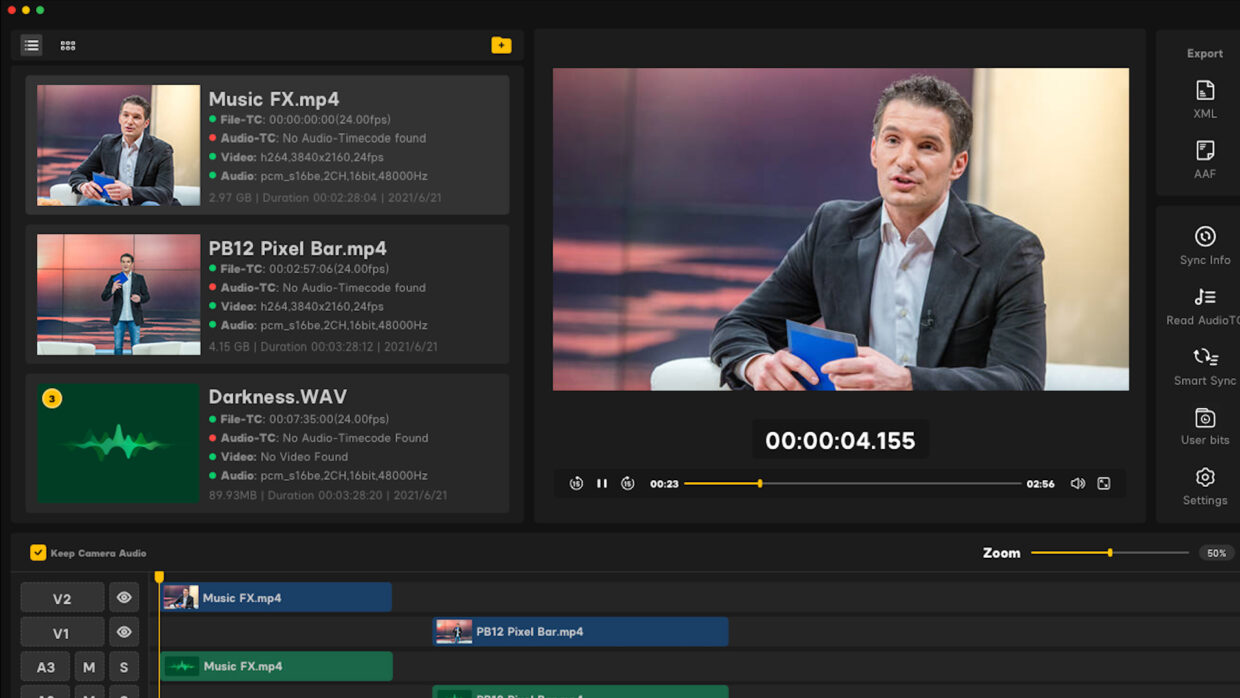The width and height of the screenshot is (1240, 698).
Task: Click "4.15 GB" size and duration line
Action: [323, 347]
